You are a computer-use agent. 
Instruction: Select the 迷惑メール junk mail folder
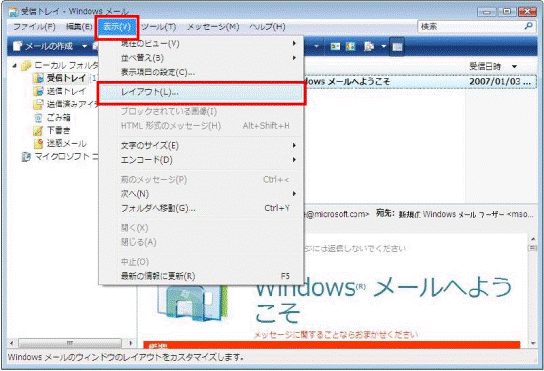(60, 143)
